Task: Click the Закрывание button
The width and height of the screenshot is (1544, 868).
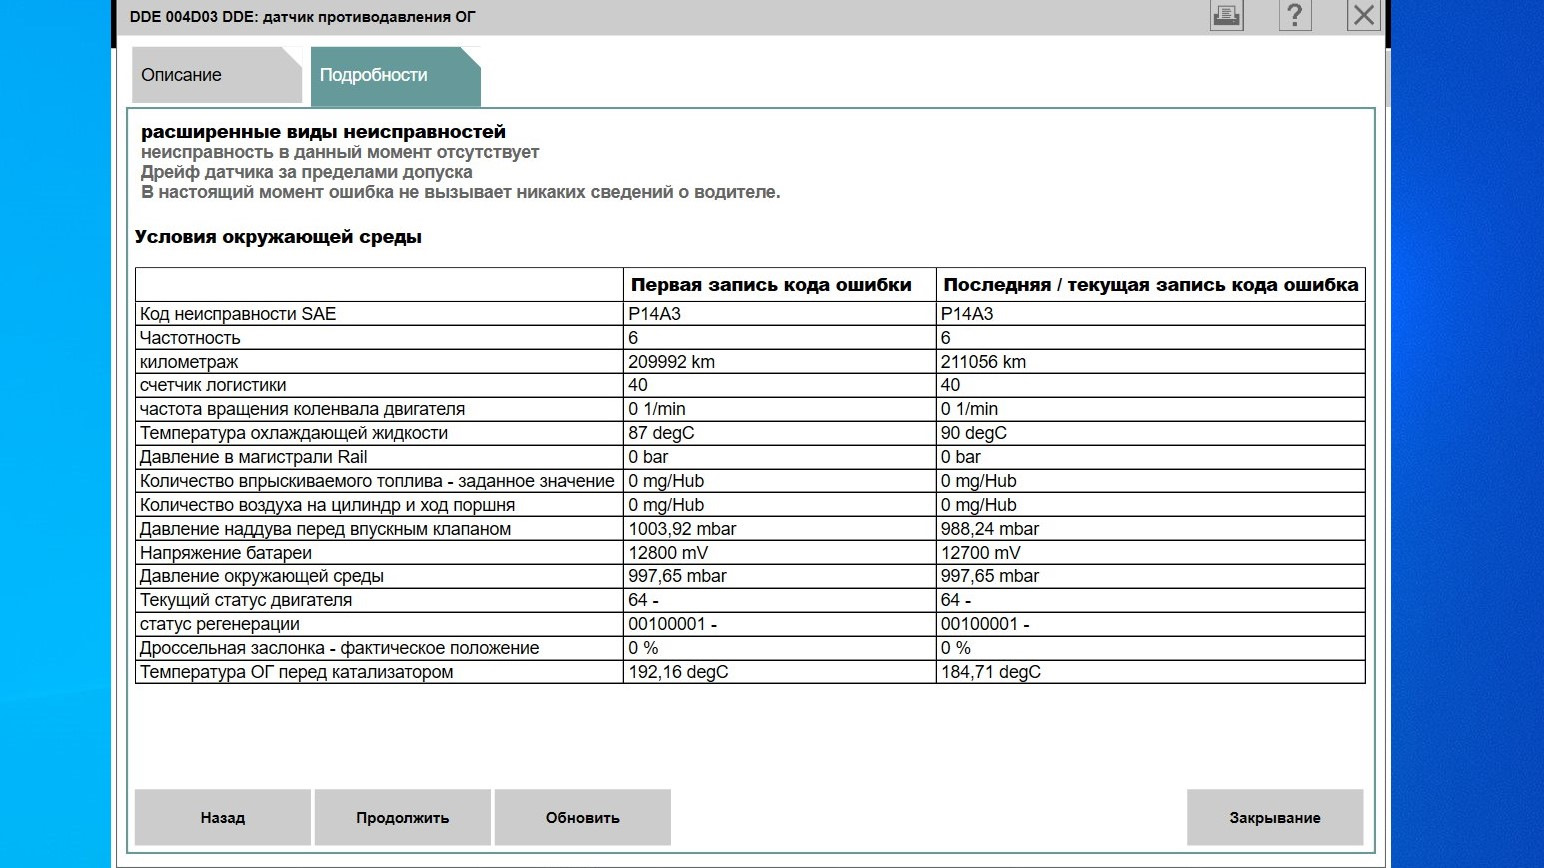Action: click(x=1274, y=818)
